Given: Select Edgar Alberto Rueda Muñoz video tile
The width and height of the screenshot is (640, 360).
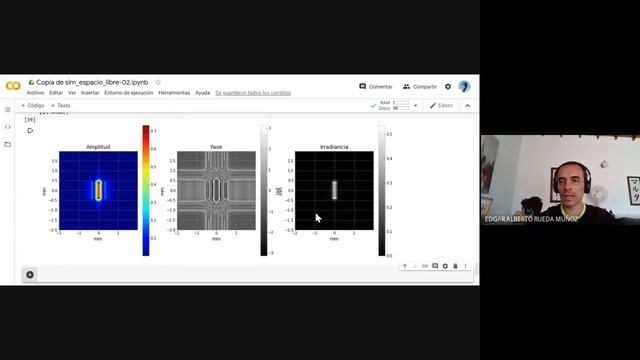Looking at the screenshot, I should point(560,180).
